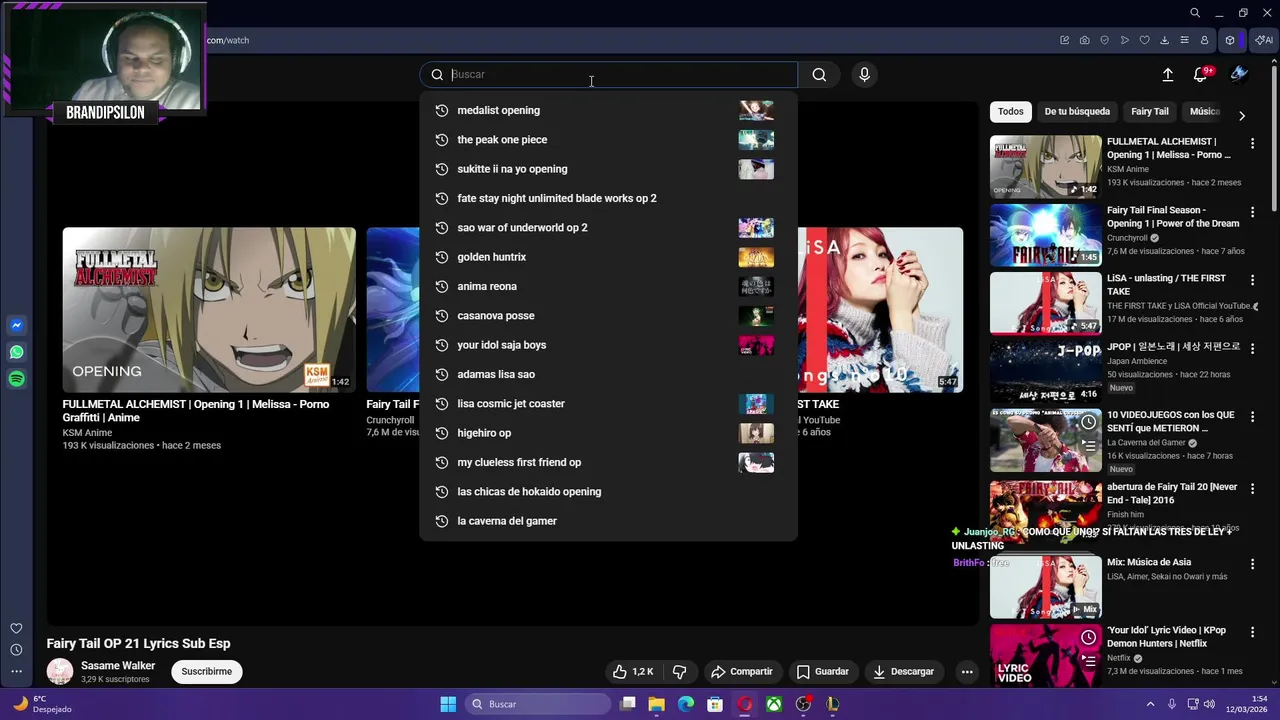Open the YouTube create upload icon

point(1167,74)
